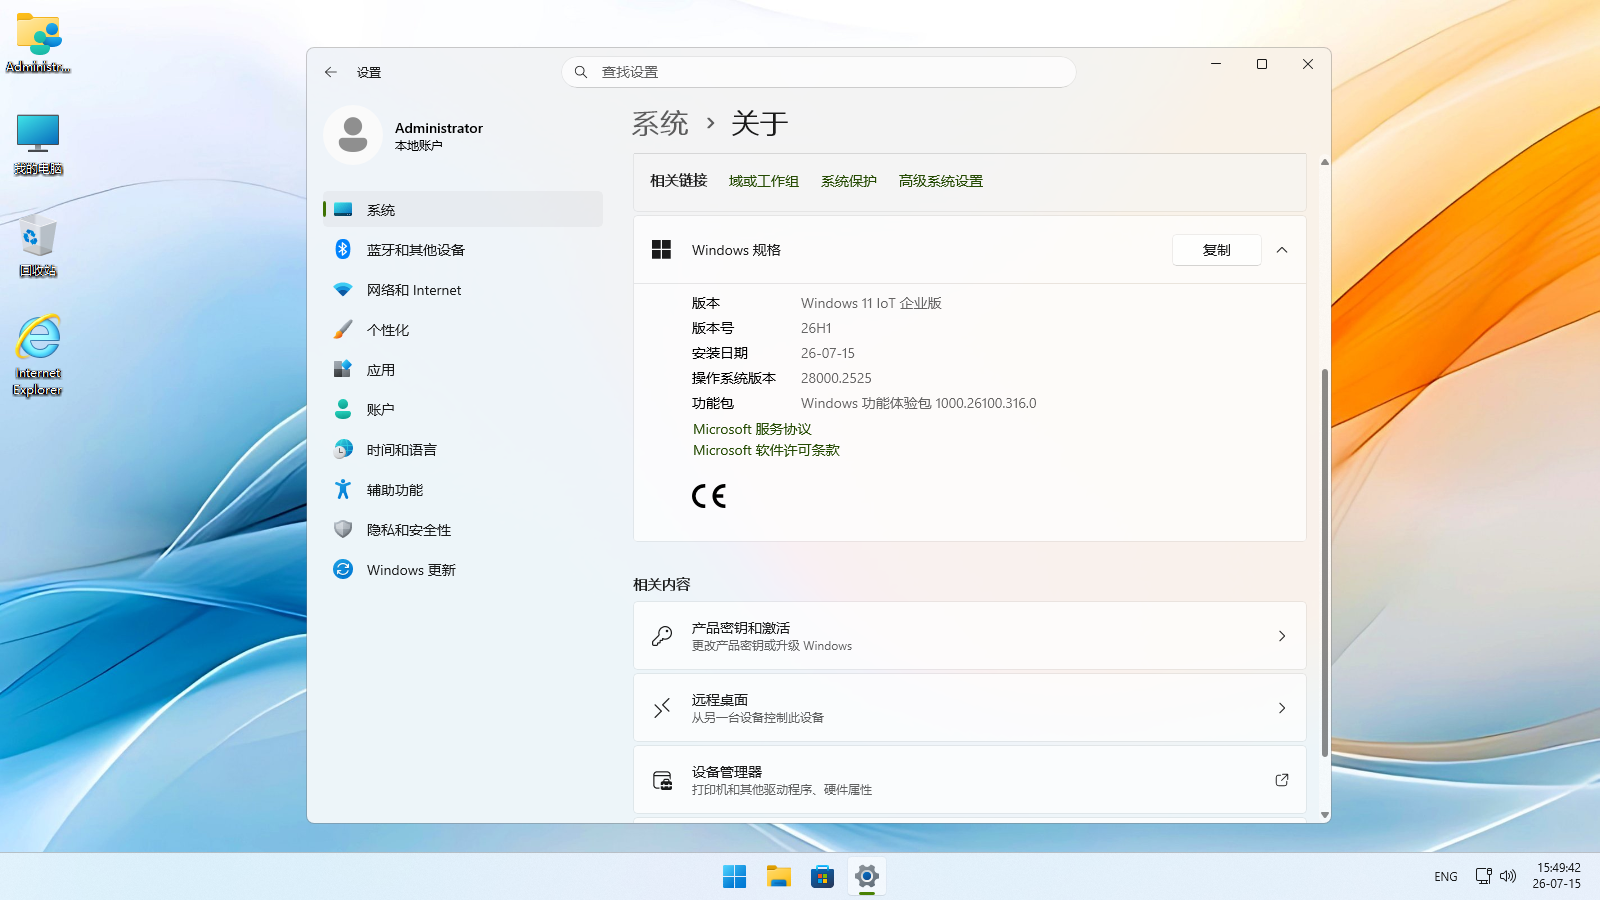1600x900 pixels.
Task: Click the remote desktop icon for 远程桌面
Action: click(662, 708)
